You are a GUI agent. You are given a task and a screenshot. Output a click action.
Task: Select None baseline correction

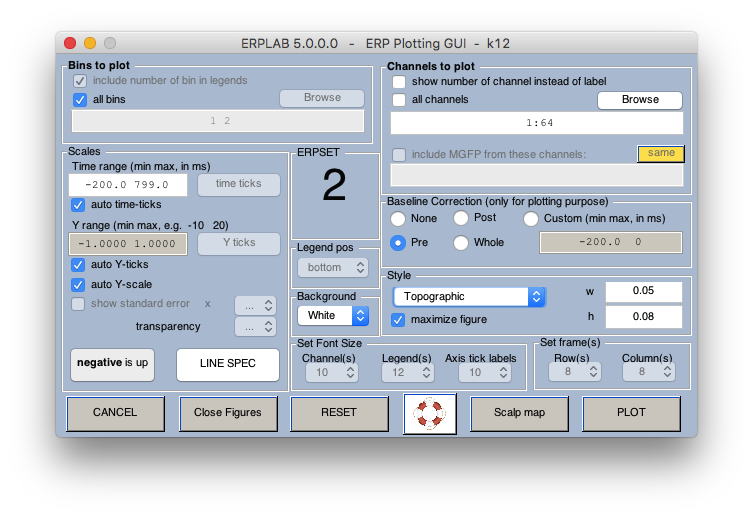398,219
